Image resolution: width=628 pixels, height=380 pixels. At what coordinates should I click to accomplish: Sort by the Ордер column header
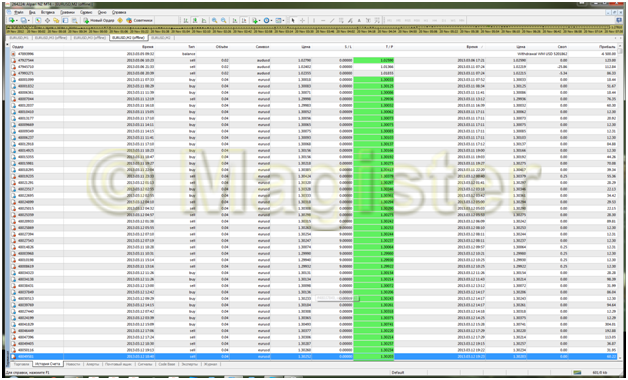pos(37,47)
